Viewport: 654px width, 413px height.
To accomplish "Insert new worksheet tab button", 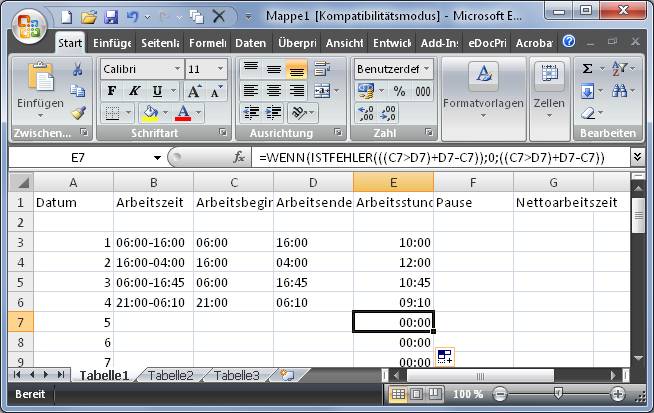I will [287, 375].
